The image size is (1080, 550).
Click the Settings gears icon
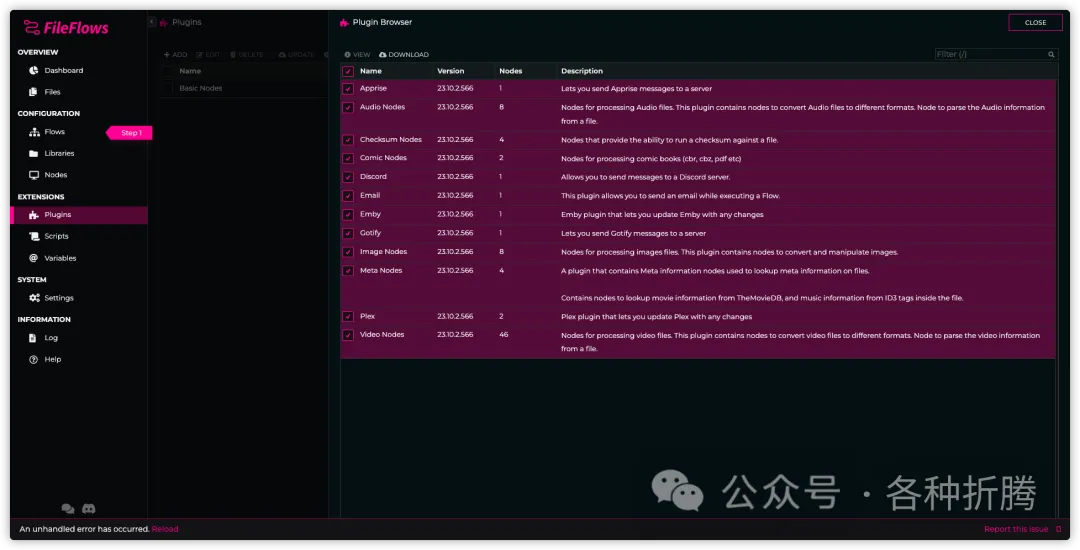pos(34,298)
